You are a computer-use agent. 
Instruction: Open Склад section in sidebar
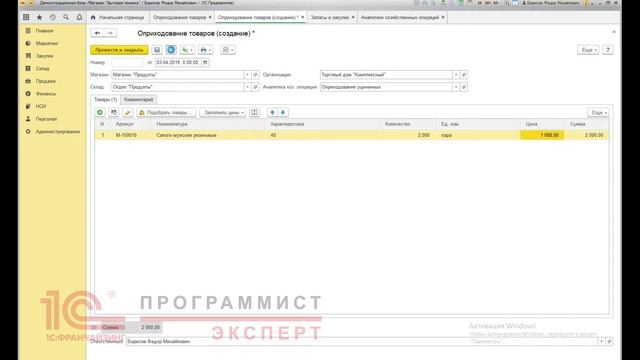pos(42,69)
